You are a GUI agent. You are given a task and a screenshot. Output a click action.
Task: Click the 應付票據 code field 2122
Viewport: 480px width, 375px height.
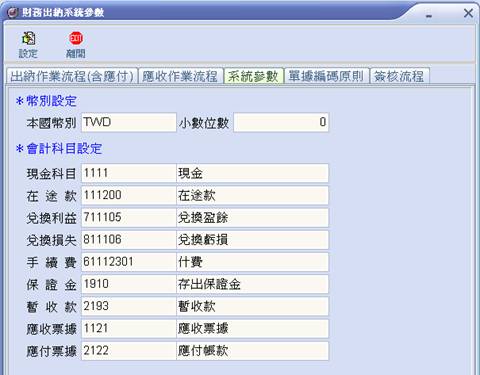coord(129,351)
